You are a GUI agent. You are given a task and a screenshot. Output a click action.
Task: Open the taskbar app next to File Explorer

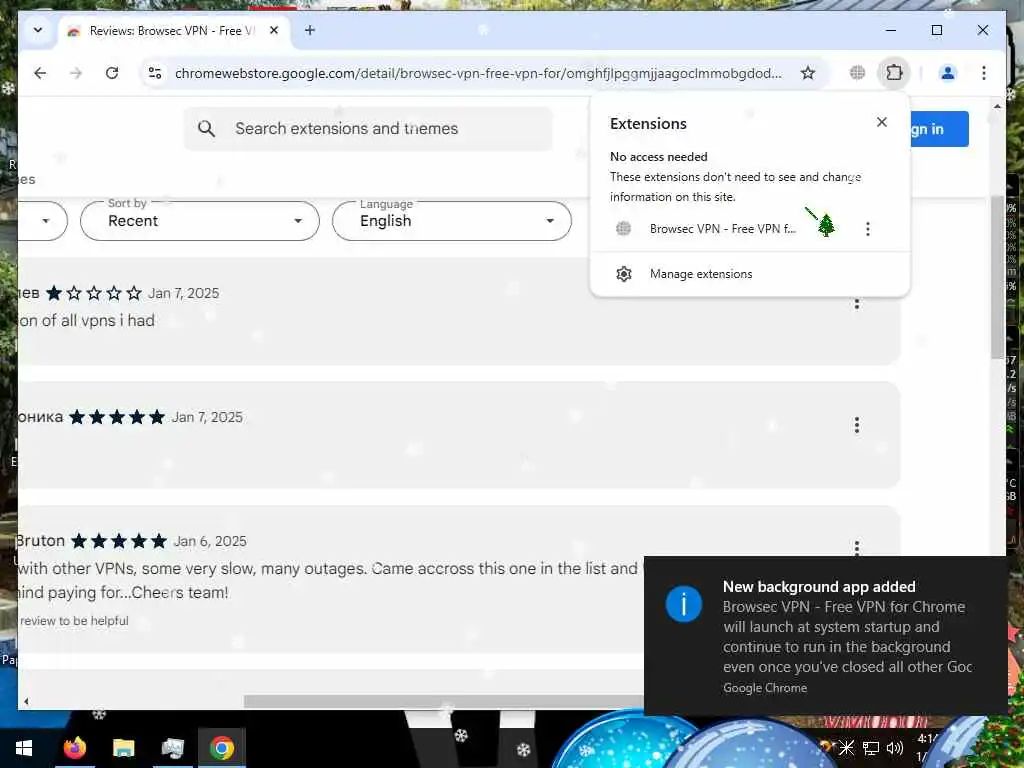click(x=172, y=748)
